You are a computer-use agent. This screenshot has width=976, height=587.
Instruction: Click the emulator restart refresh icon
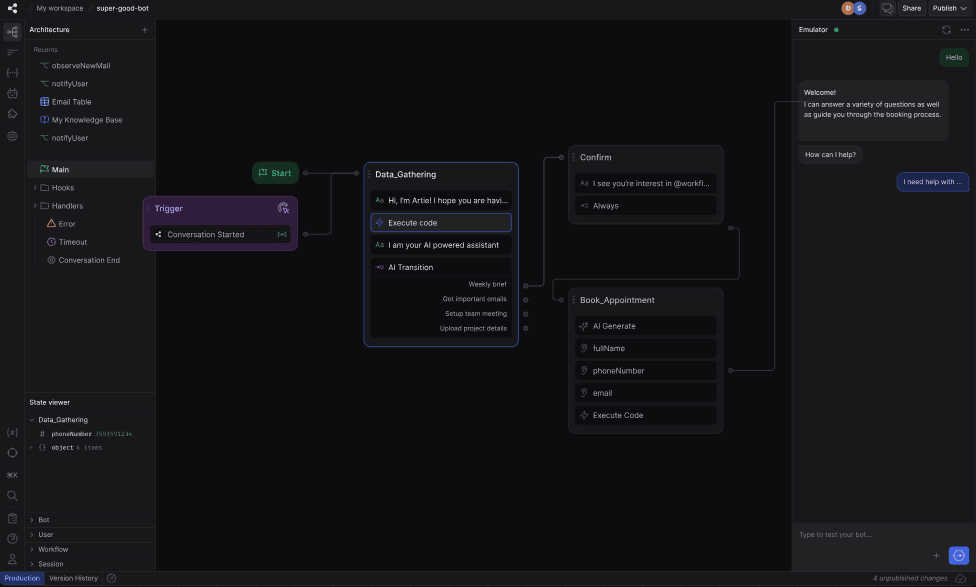(x=946, y=30)
